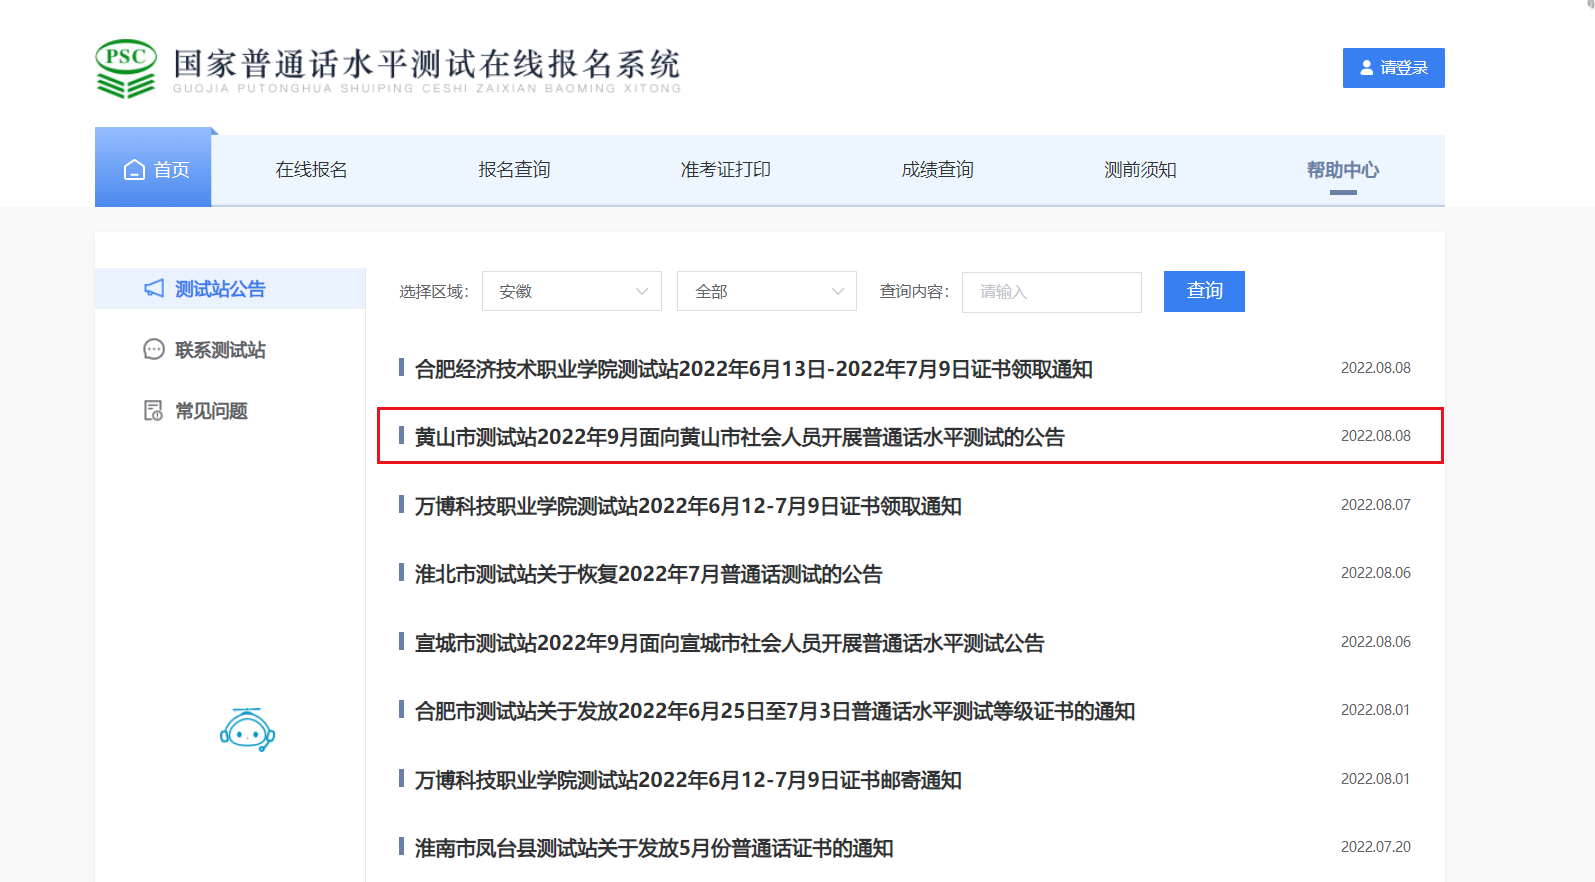This screenshot has width=1595, height=882.
Task: Select 测试站公告 in the sidebar
Action: tap(230, 289)
